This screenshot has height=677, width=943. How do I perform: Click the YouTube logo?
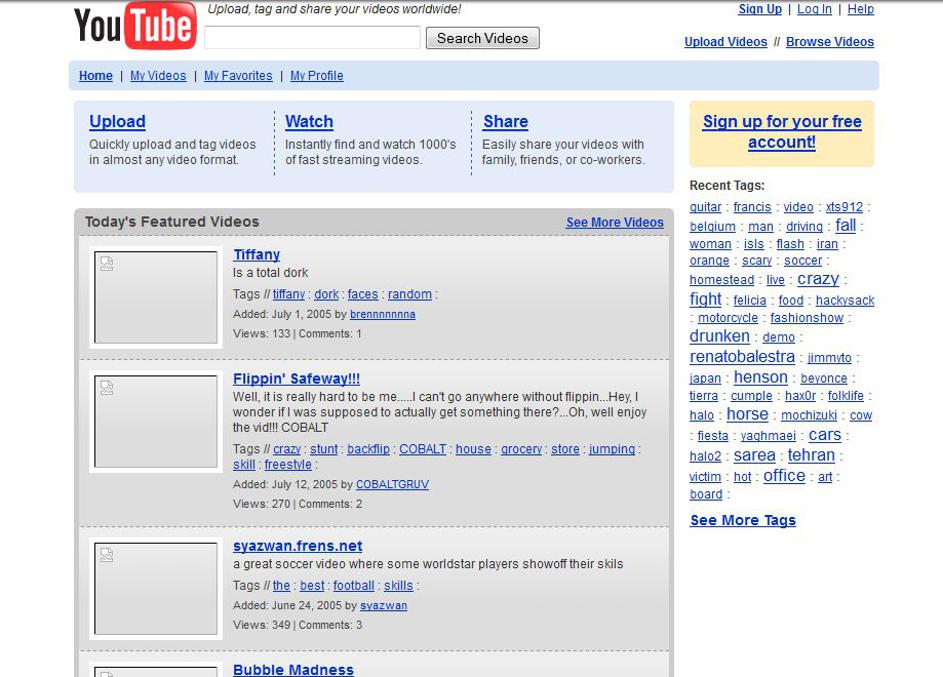point(135,27)
